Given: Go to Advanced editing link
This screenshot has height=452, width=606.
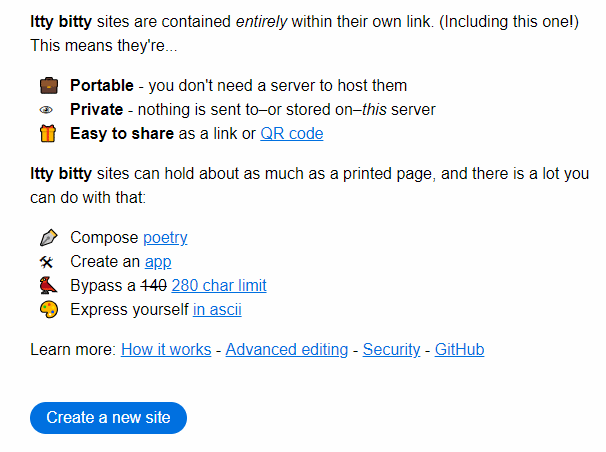Looking at the screenshot, I should pyautogui.click(x=287, y=350).
